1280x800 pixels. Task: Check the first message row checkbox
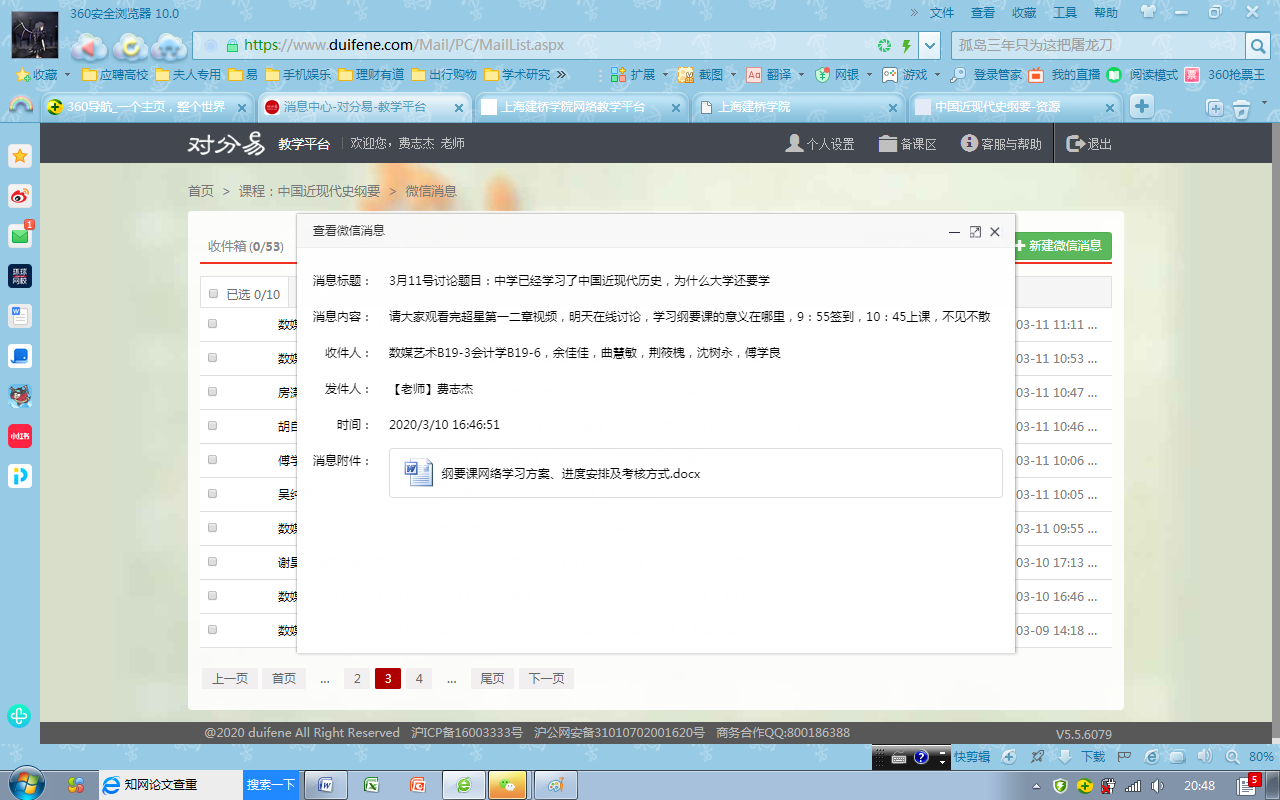tap(213, 324)
